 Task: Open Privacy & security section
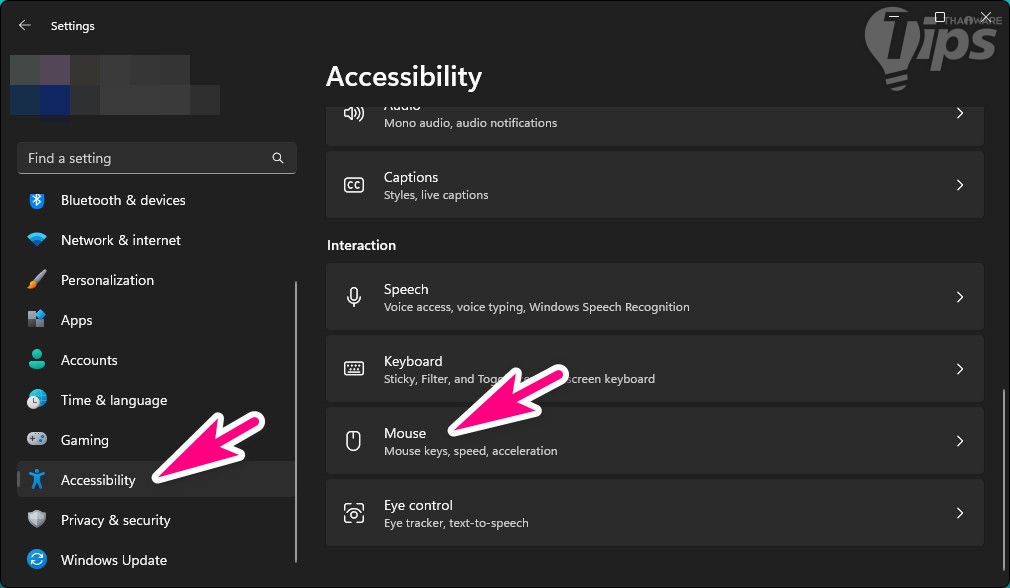[x=115, y=520]
